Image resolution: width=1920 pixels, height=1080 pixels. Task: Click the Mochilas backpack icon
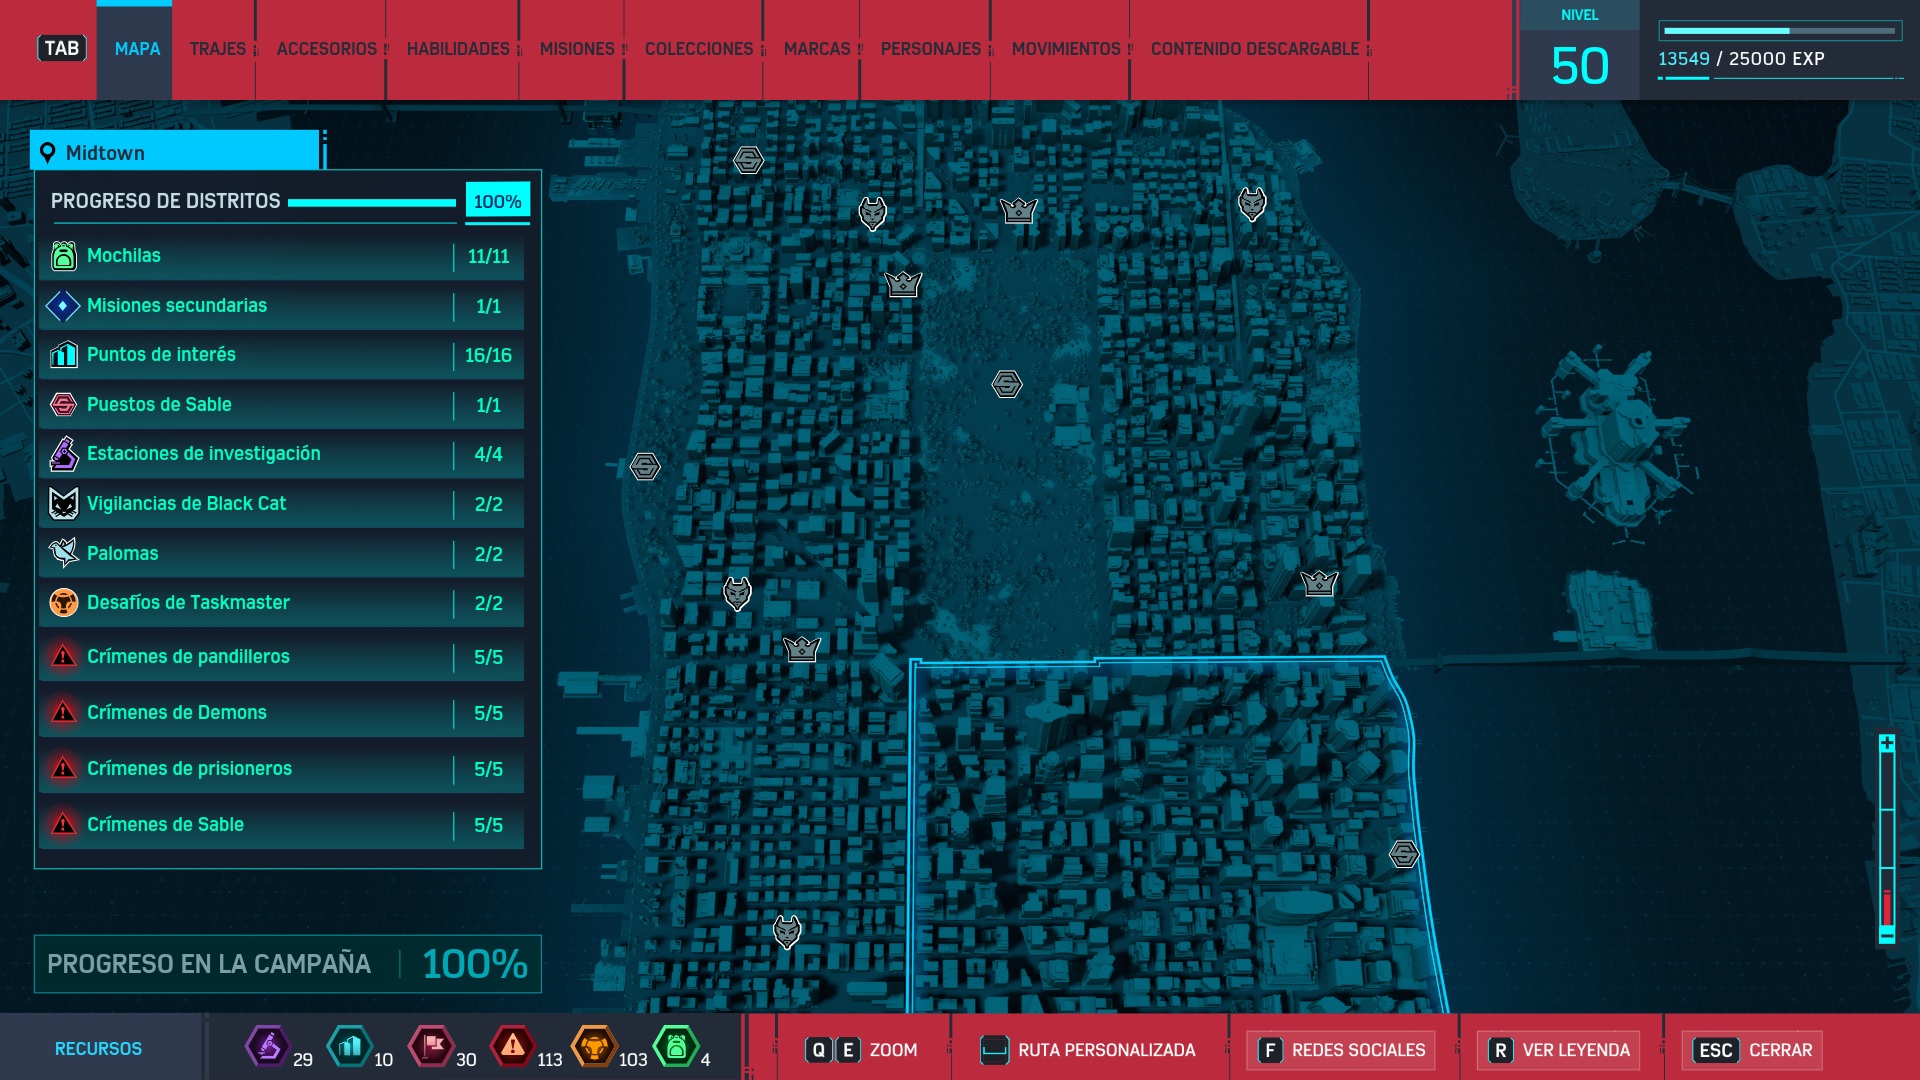point(63,256)
